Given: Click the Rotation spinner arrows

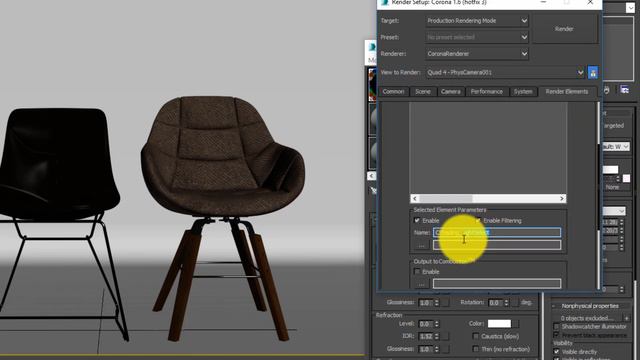Looking at the screenshot, I should click(507, 302).
